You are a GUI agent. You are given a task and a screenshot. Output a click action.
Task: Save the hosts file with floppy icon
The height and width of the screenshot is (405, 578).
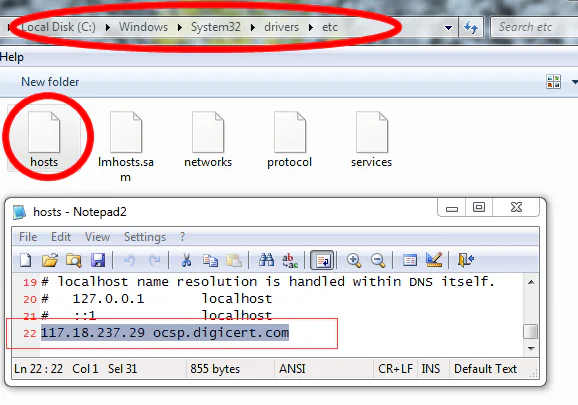98,260
